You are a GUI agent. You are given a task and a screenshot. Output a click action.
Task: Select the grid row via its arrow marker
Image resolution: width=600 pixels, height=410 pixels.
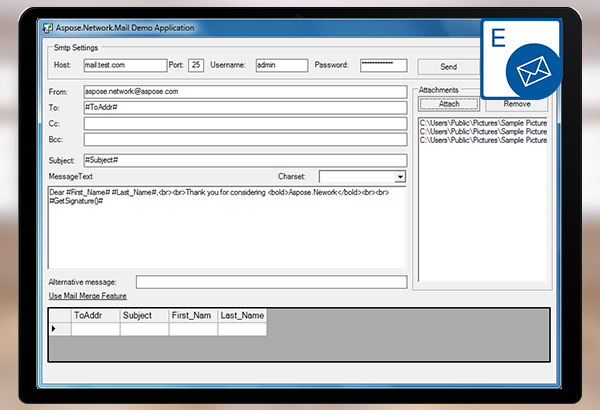point(60,329)
